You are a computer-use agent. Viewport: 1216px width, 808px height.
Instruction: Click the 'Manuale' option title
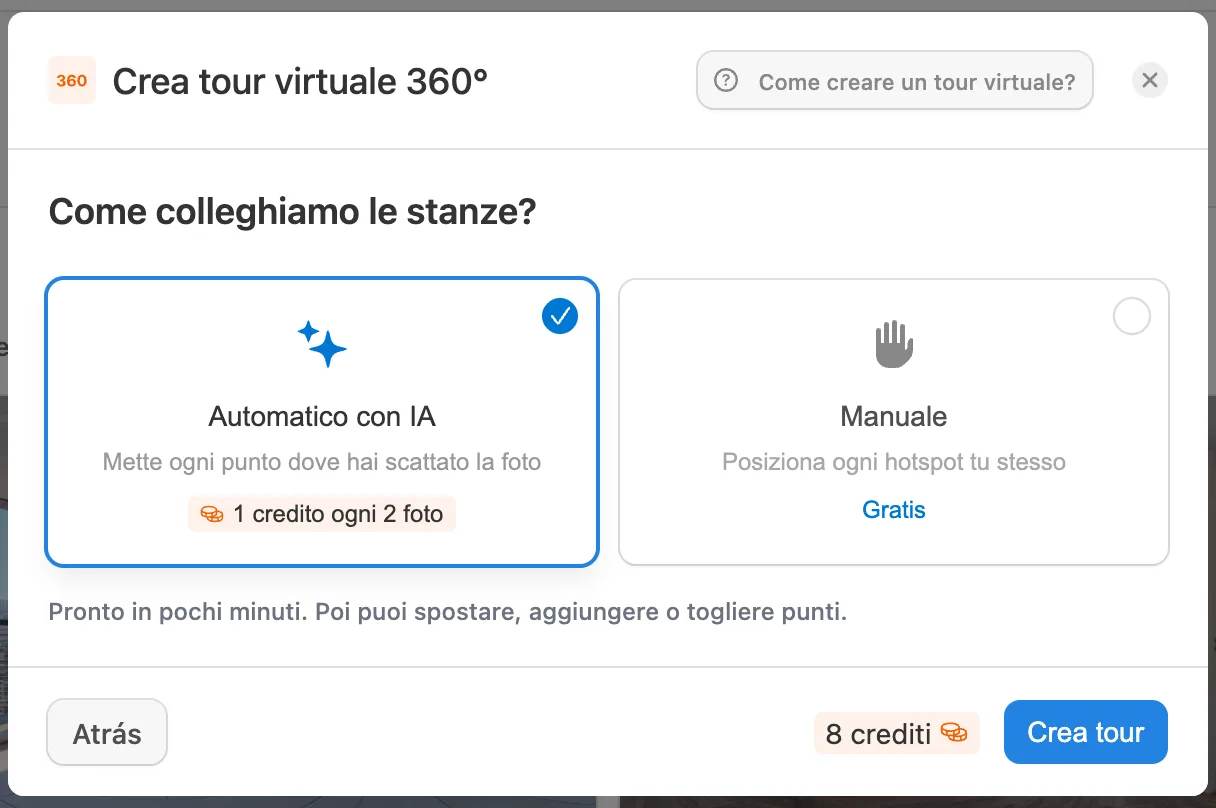click(894, 416)
